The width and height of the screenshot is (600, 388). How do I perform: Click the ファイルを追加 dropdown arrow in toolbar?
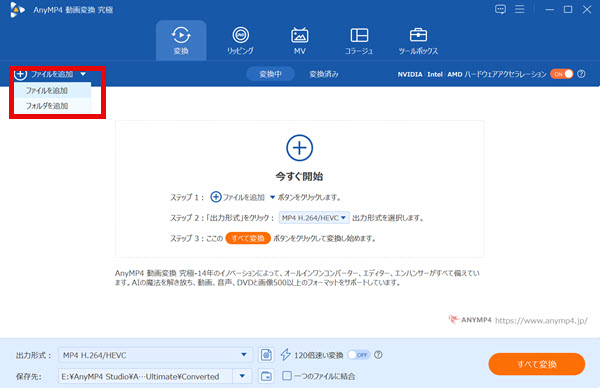point(83,74)
